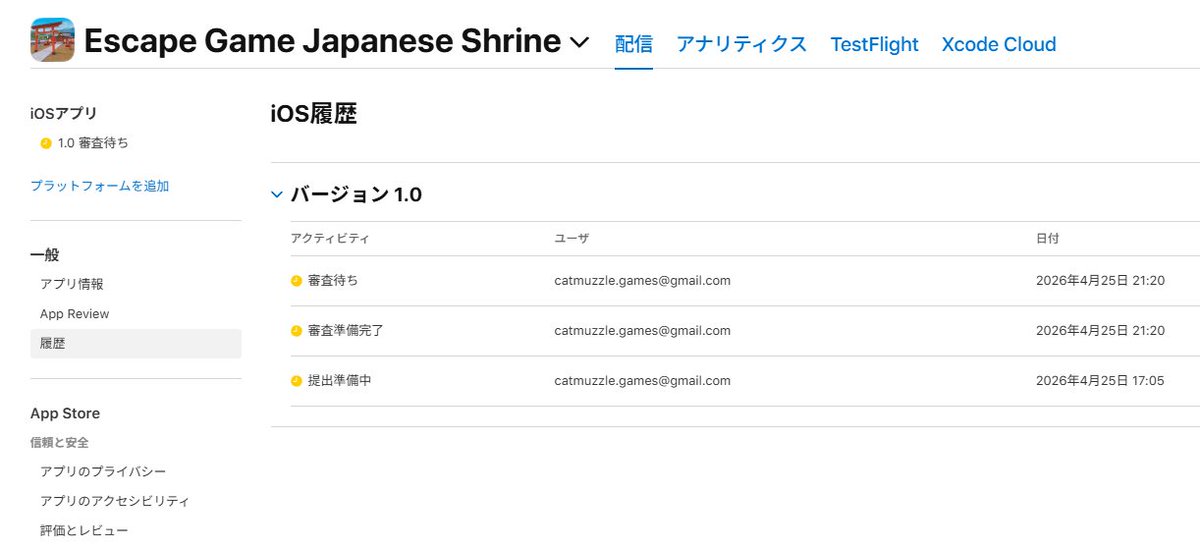Open アプリ情報 in the sidebar

click(x=72, y=284)
